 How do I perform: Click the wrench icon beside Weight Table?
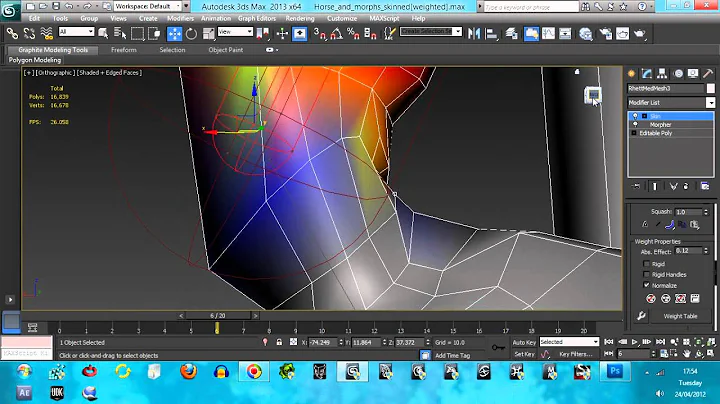pos(641,316)
